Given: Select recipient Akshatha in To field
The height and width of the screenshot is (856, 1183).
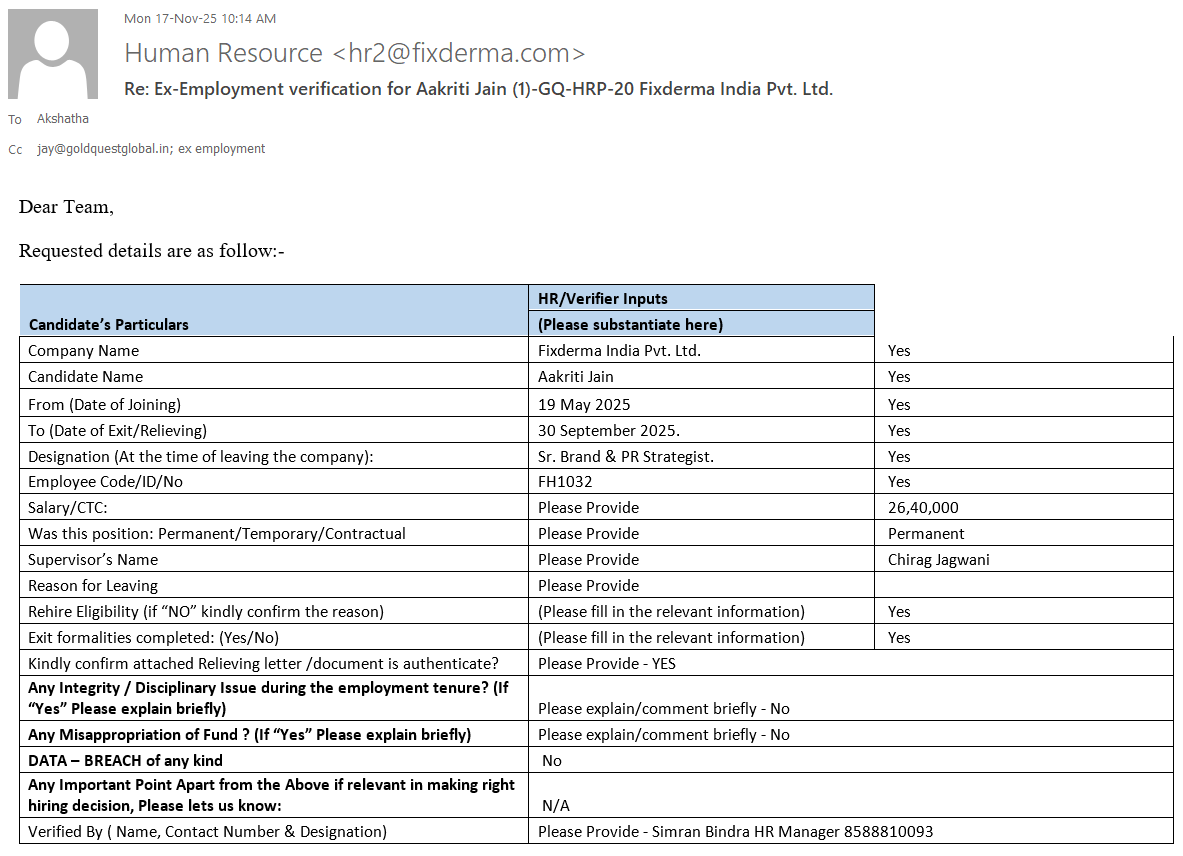Looking at the screenshot, I should tap(63, 118).
